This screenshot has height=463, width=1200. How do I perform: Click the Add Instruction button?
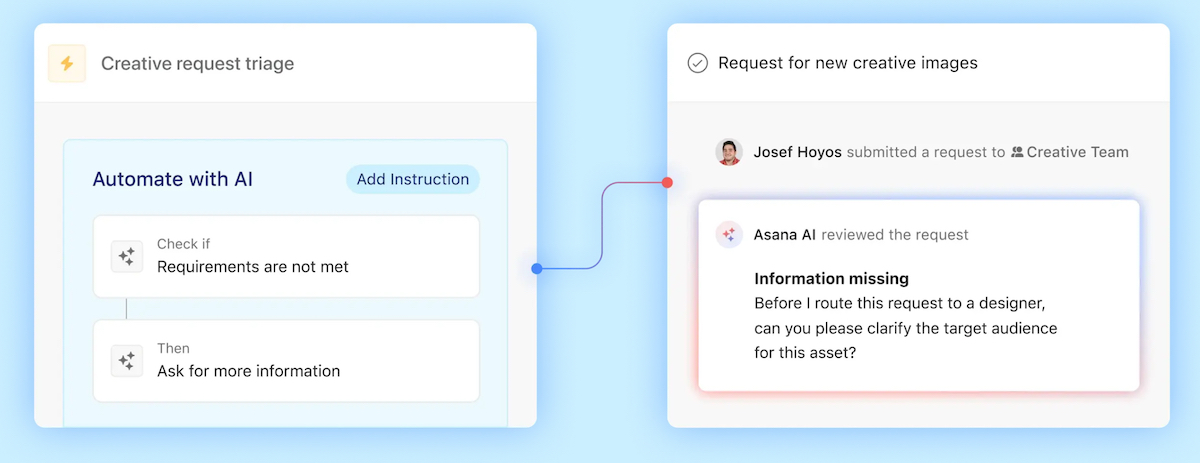[413, 180]
